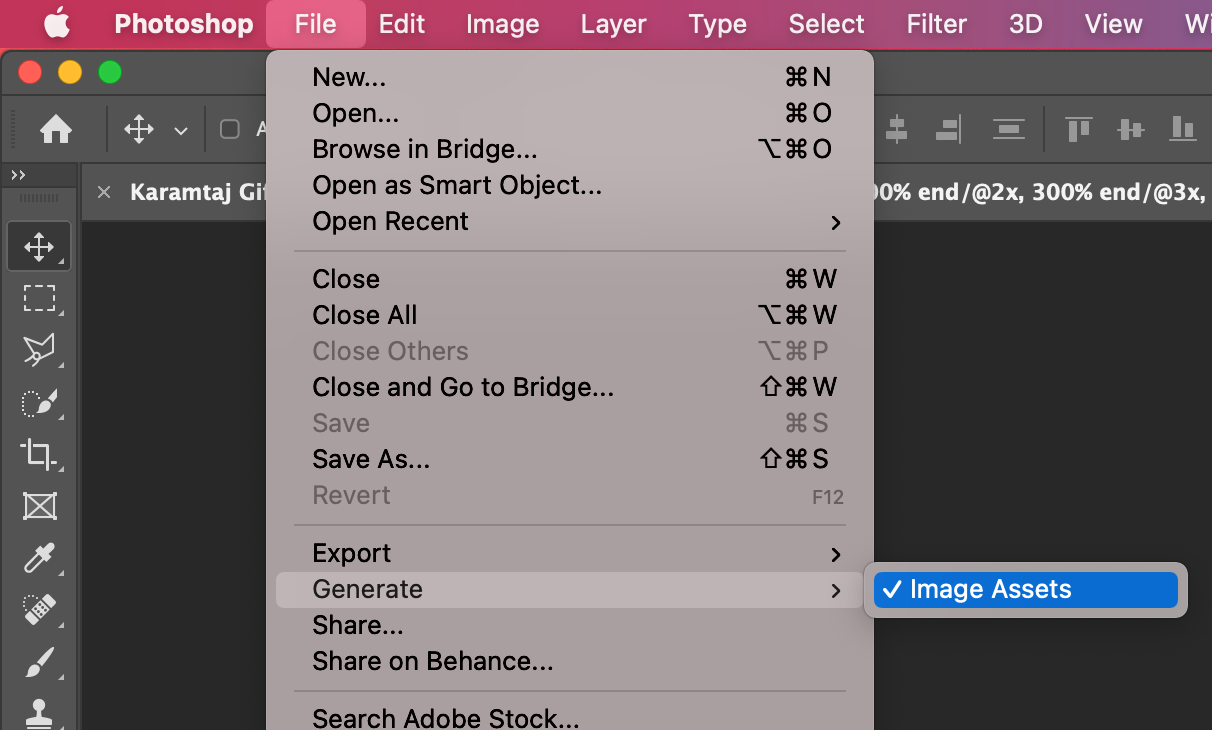Open the Photoshop application menu

pos(184,24)
